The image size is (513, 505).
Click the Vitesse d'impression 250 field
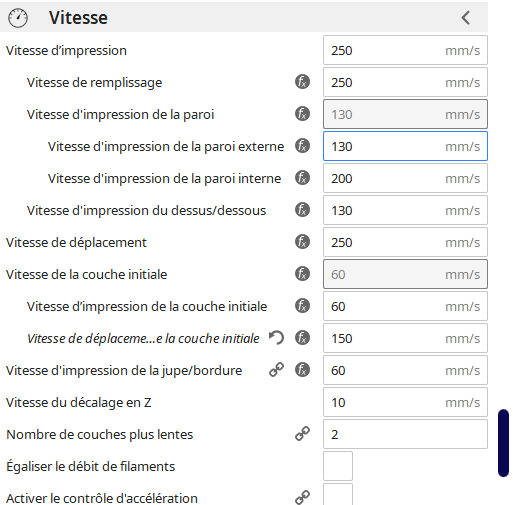click(405, 50)
